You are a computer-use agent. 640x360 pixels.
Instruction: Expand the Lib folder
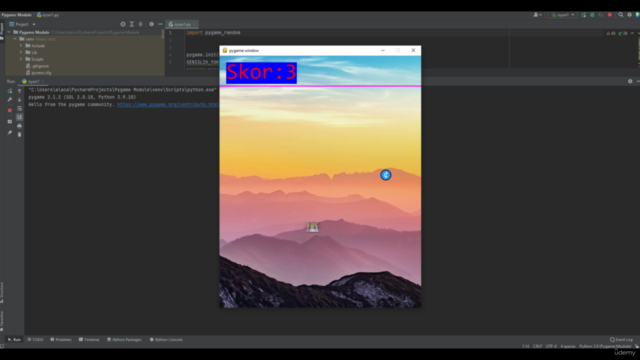(x=21, y=52)
